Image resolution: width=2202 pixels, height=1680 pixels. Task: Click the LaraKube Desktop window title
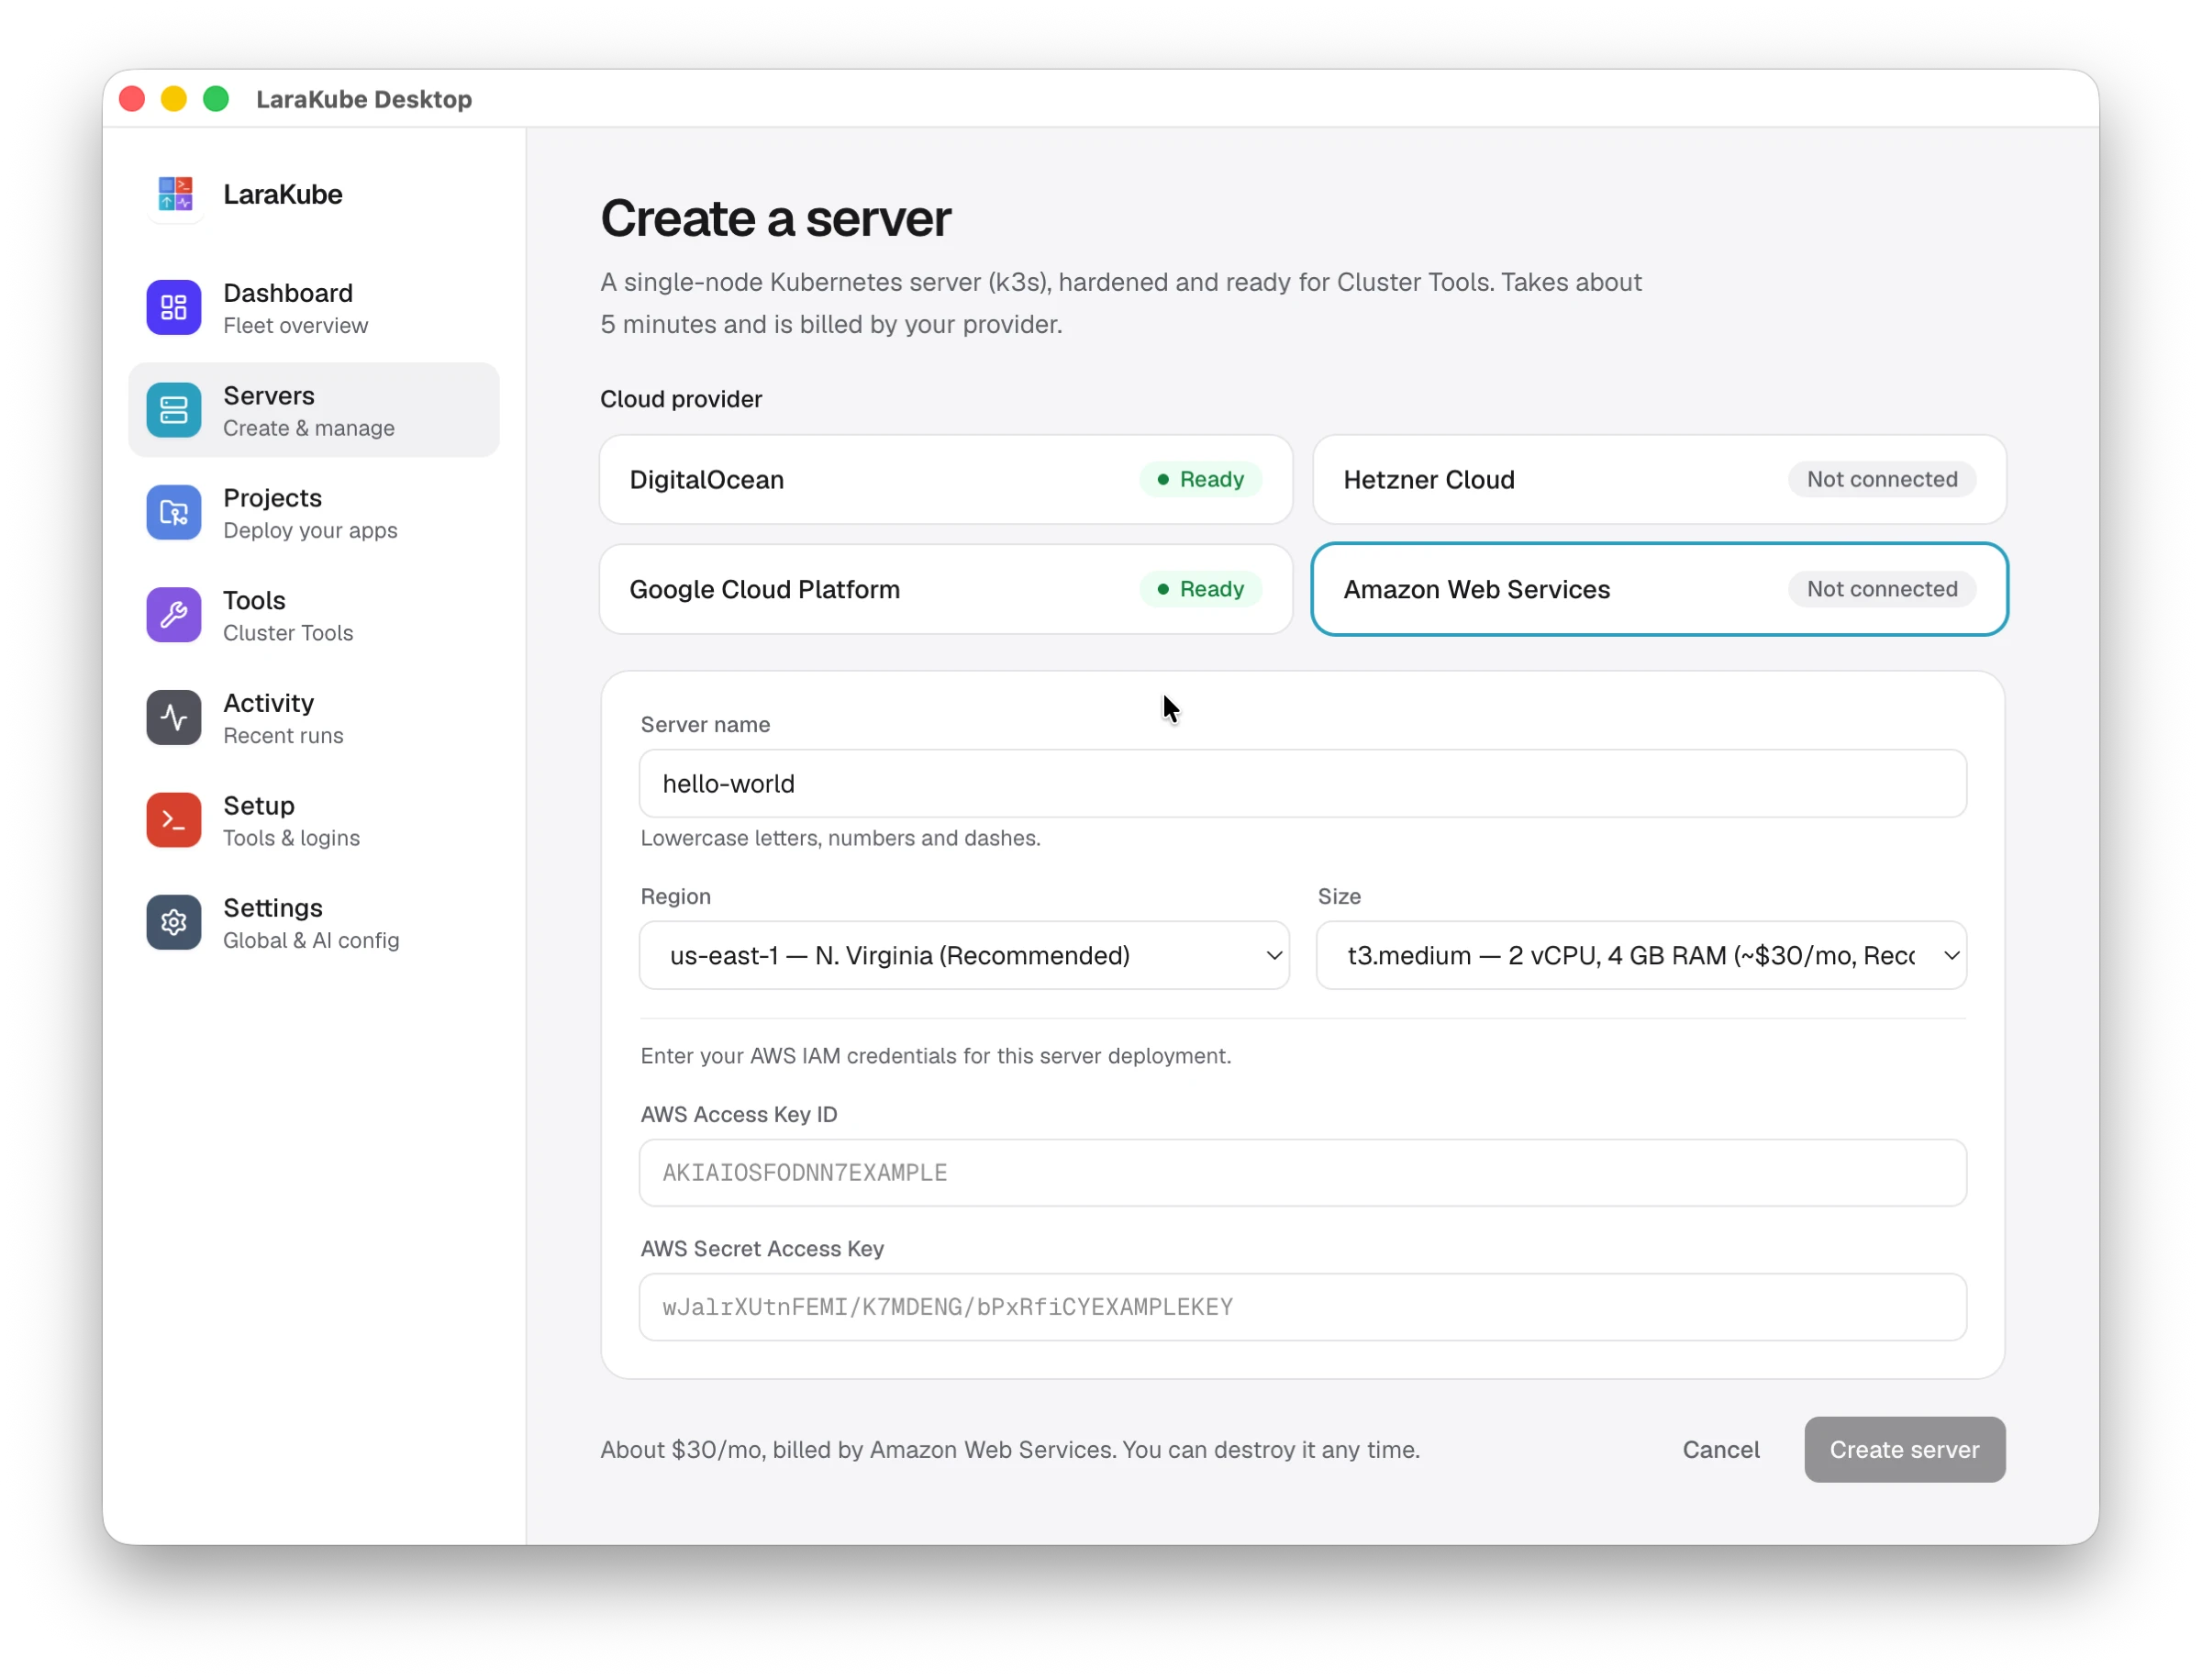(364, 99)
